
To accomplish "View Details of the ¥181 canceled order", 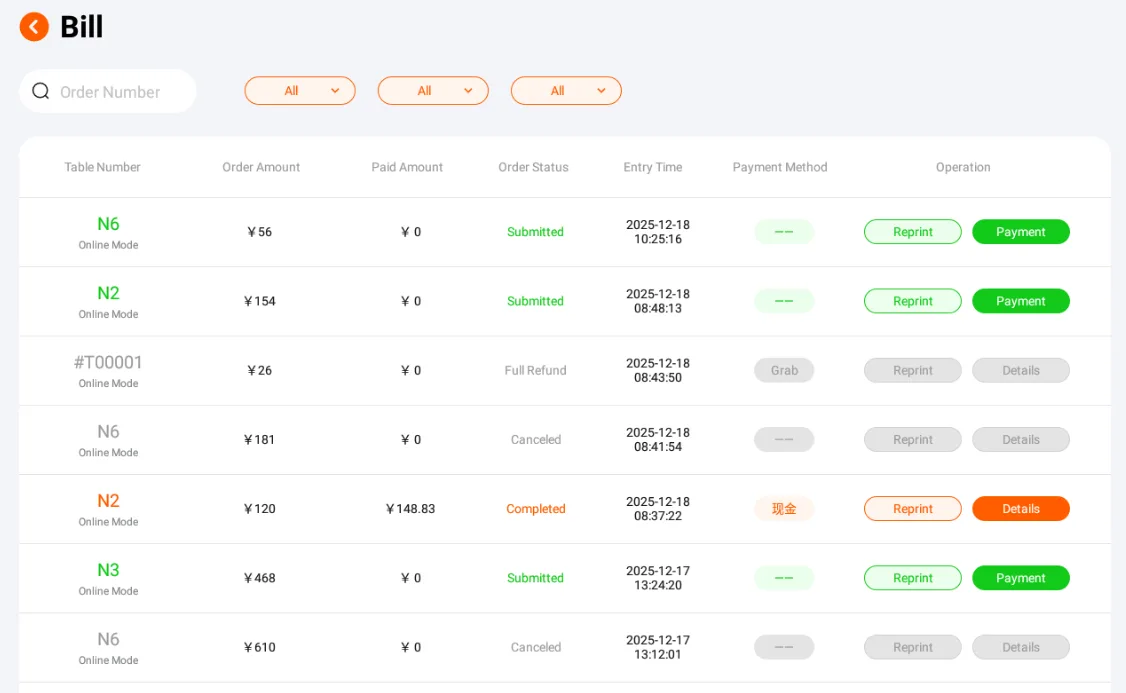I will pos(1020,439).
